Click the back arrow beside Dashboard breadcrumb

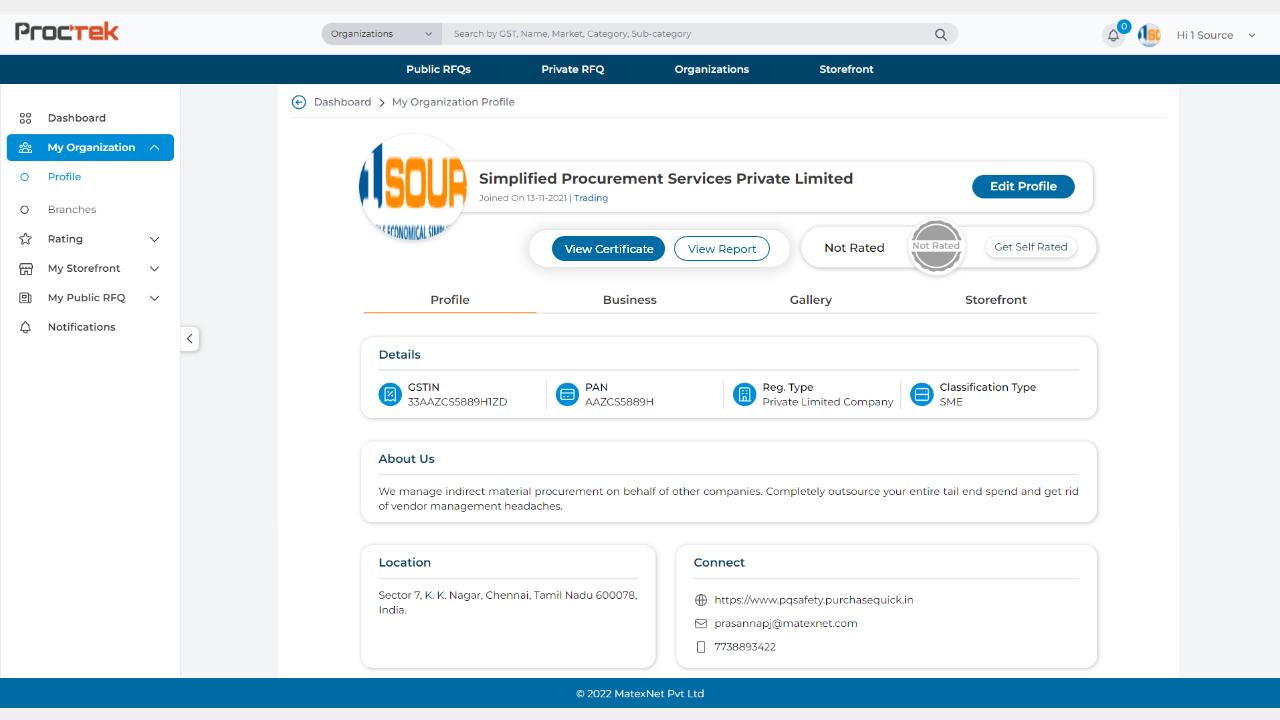(299, 102)
